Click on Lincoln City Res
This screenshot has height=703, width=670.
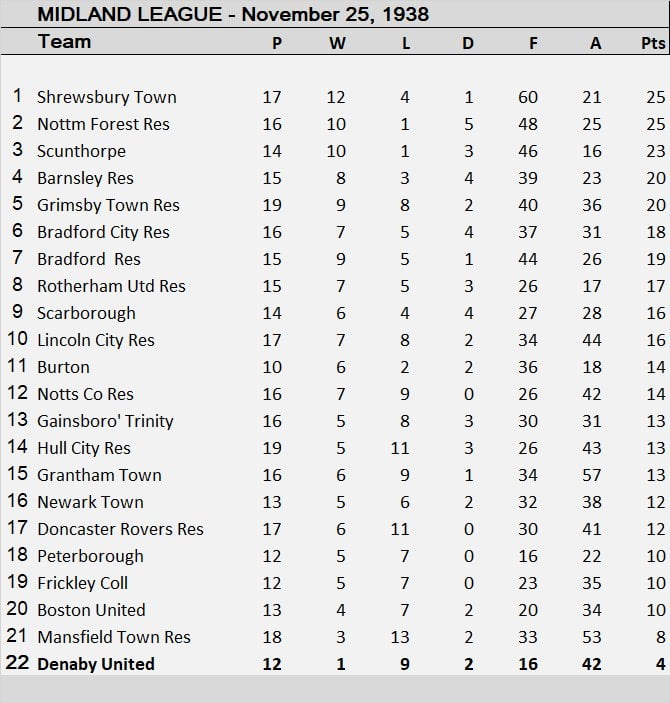click(x=96, y=340)
